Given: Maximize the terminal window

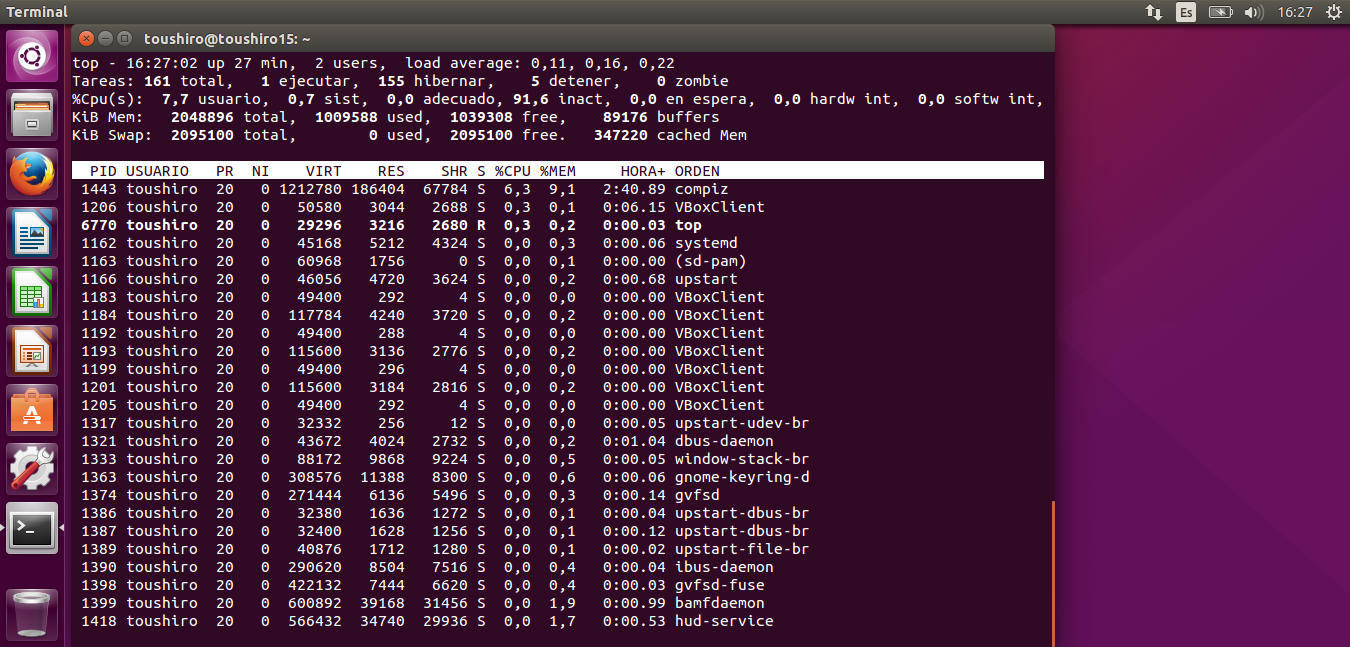Looking at the screenshot, I should point(124,39).
